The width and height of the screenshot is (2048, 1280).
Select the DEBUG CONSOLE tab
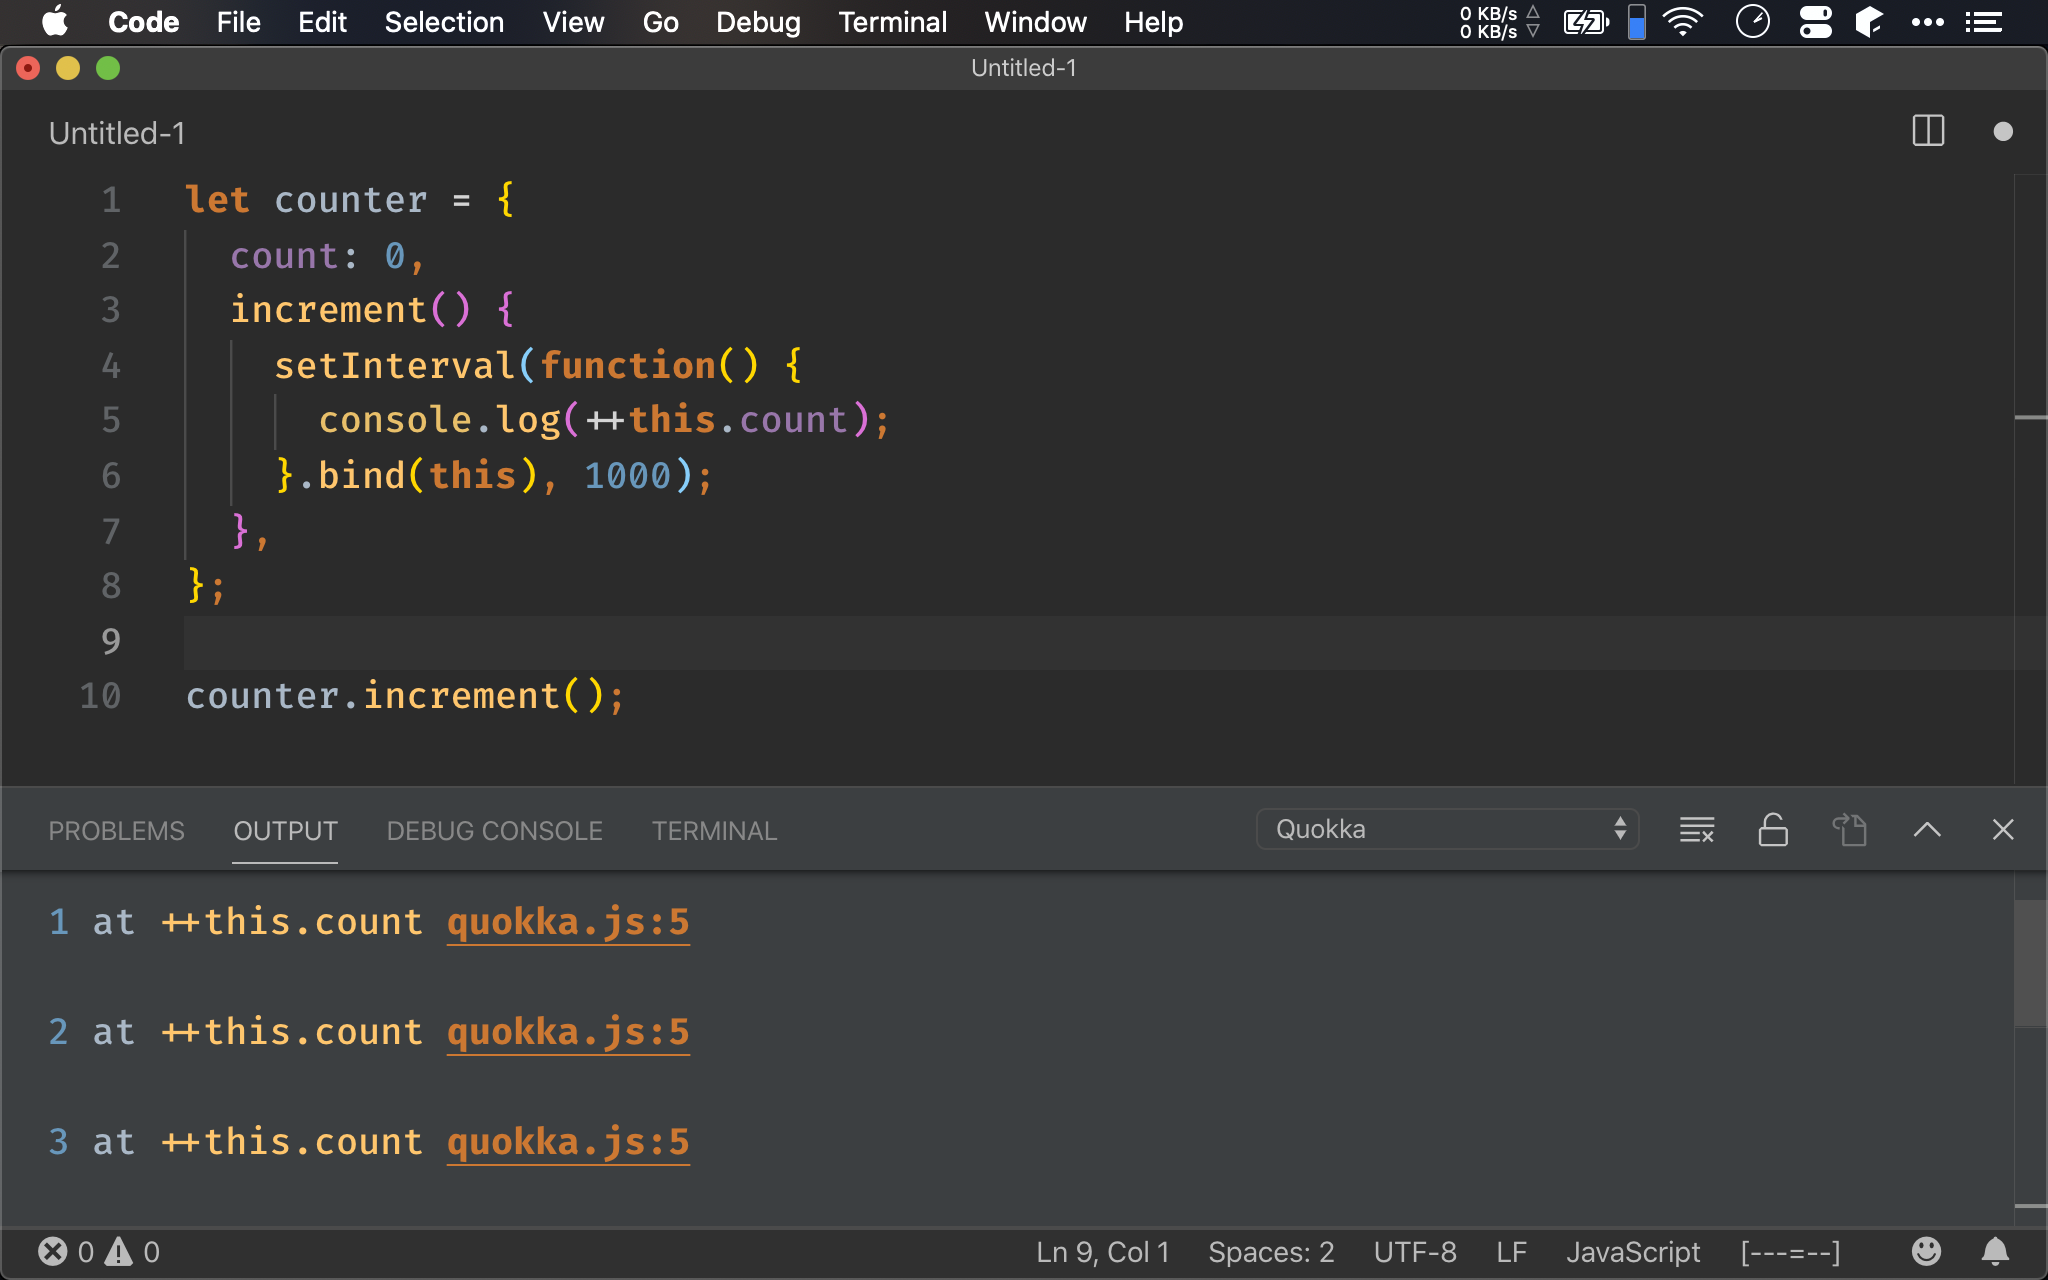click(x=492, y=830)
